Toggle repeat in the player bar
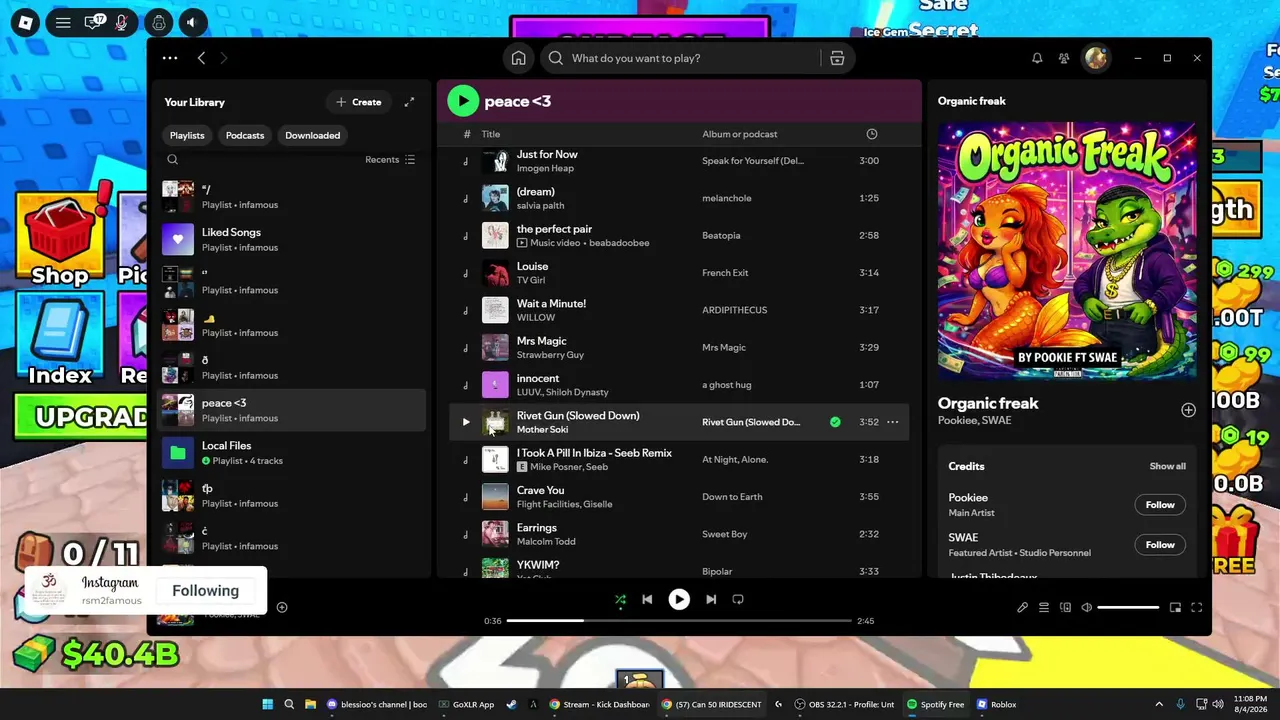1280x720 pixels. pos(738,599)
